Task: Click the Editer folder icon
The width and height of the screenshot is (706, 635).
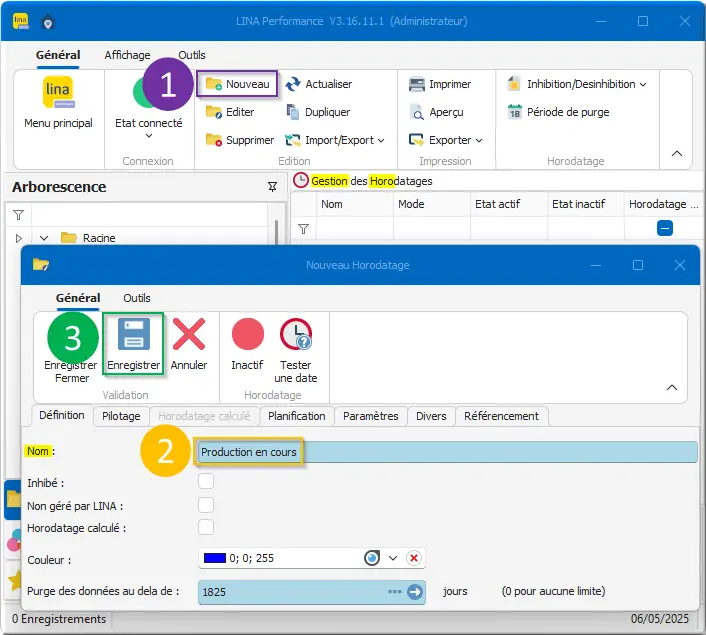Action: [213, 112]
